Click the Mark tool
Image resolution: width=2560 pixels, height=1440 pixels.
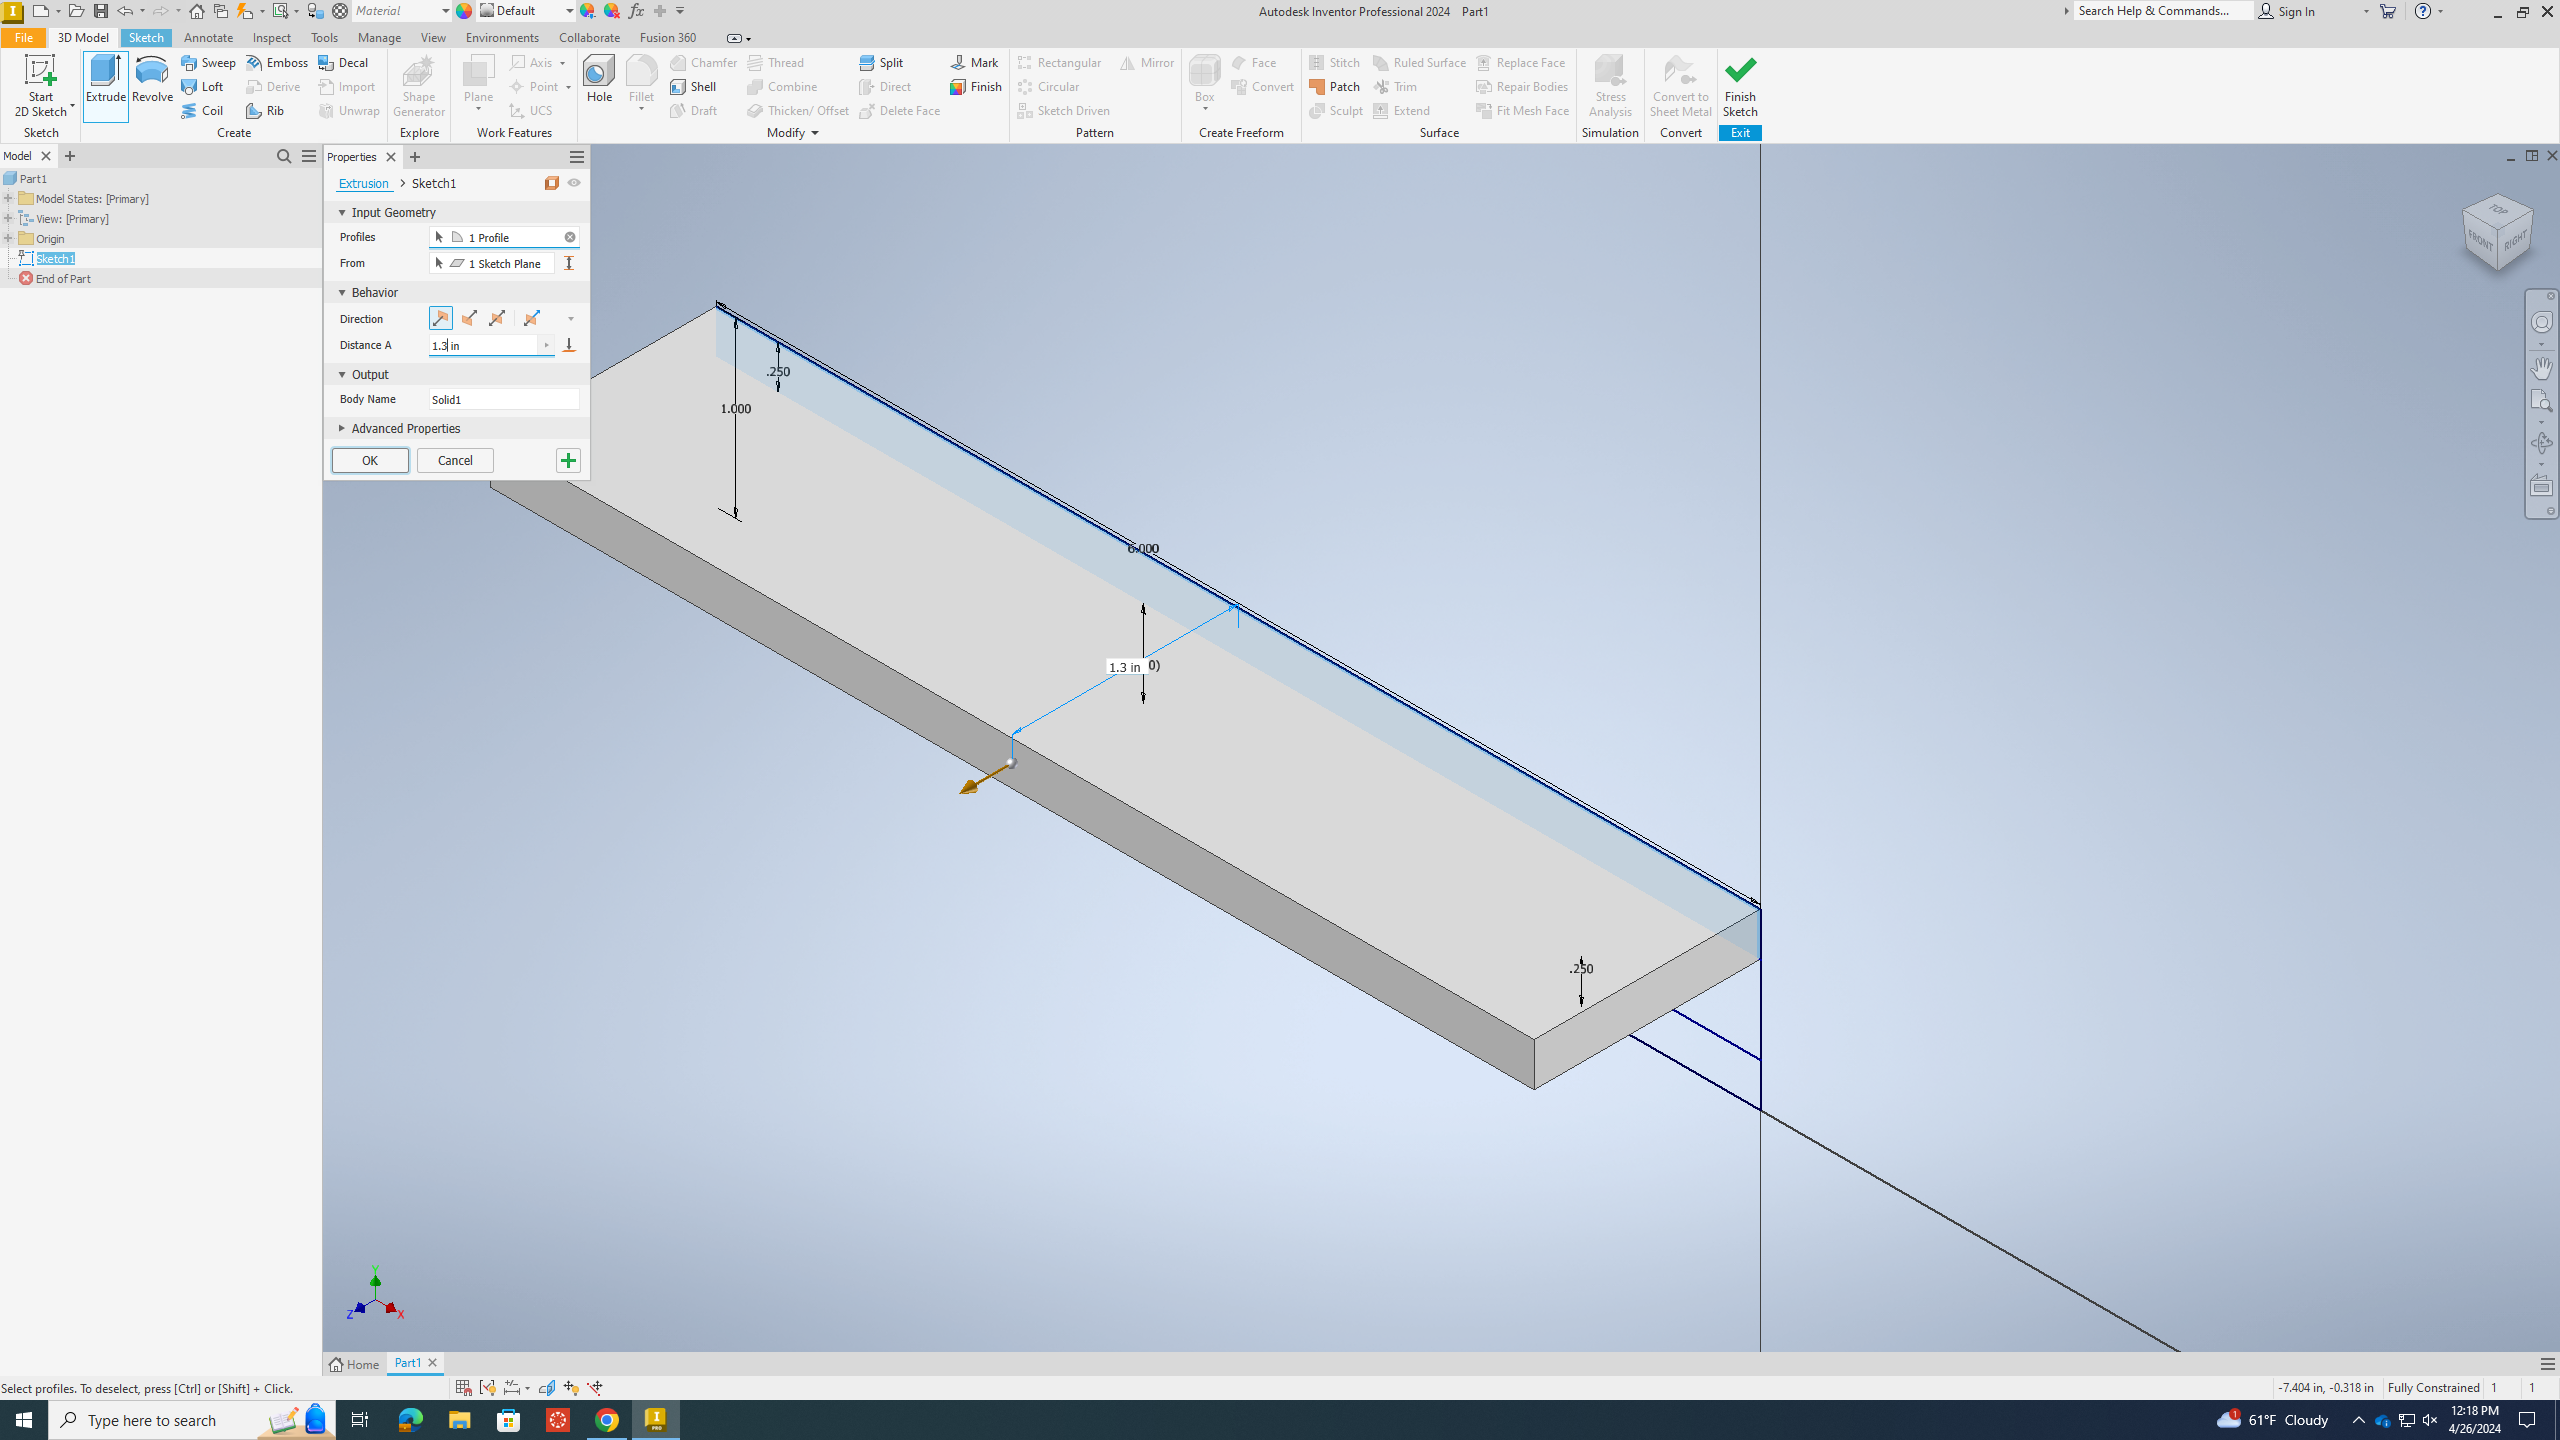[974, 62]
